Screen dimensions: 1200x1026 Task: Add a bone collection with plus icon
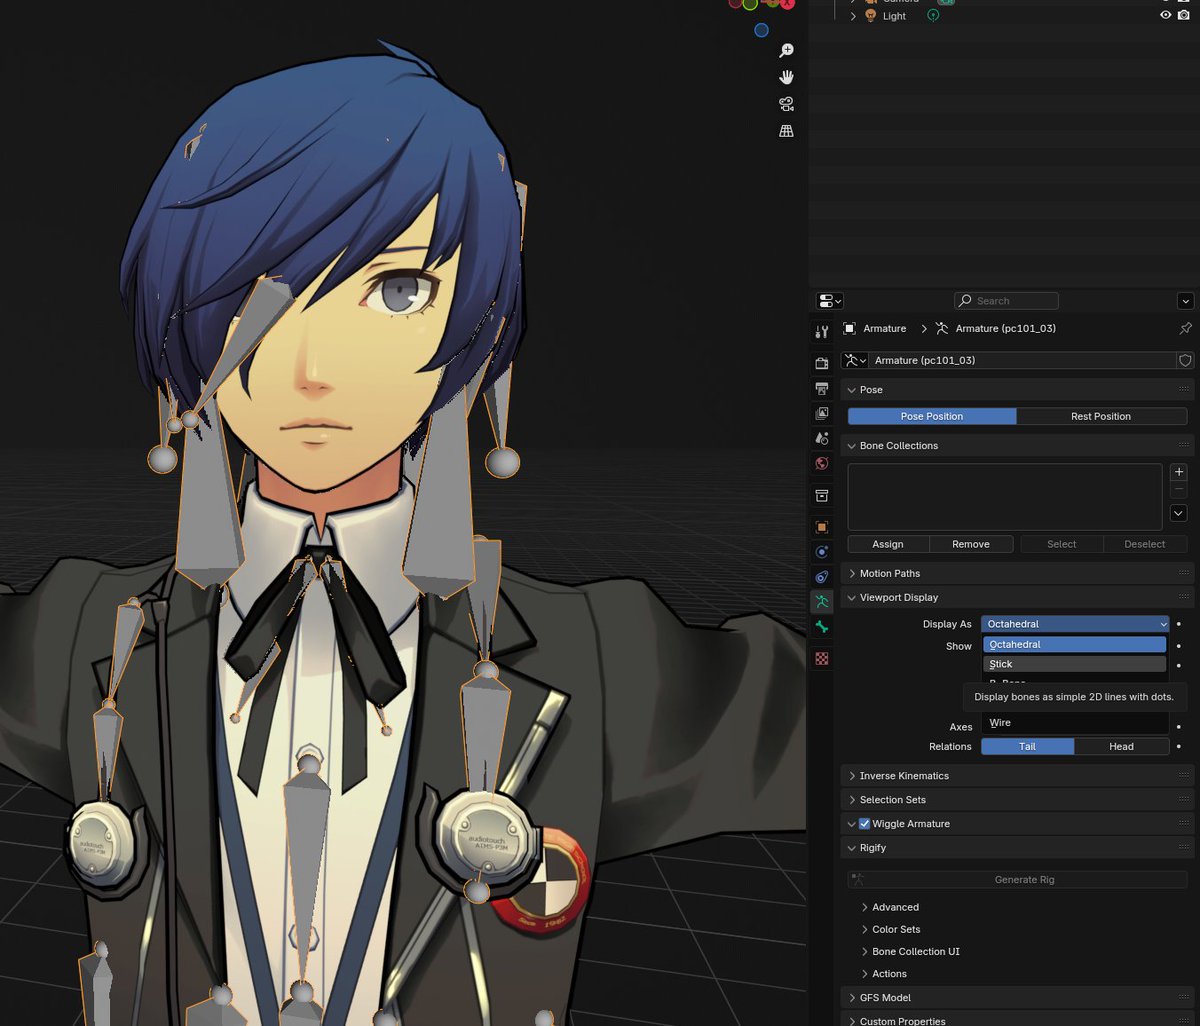pos(1179,472)
